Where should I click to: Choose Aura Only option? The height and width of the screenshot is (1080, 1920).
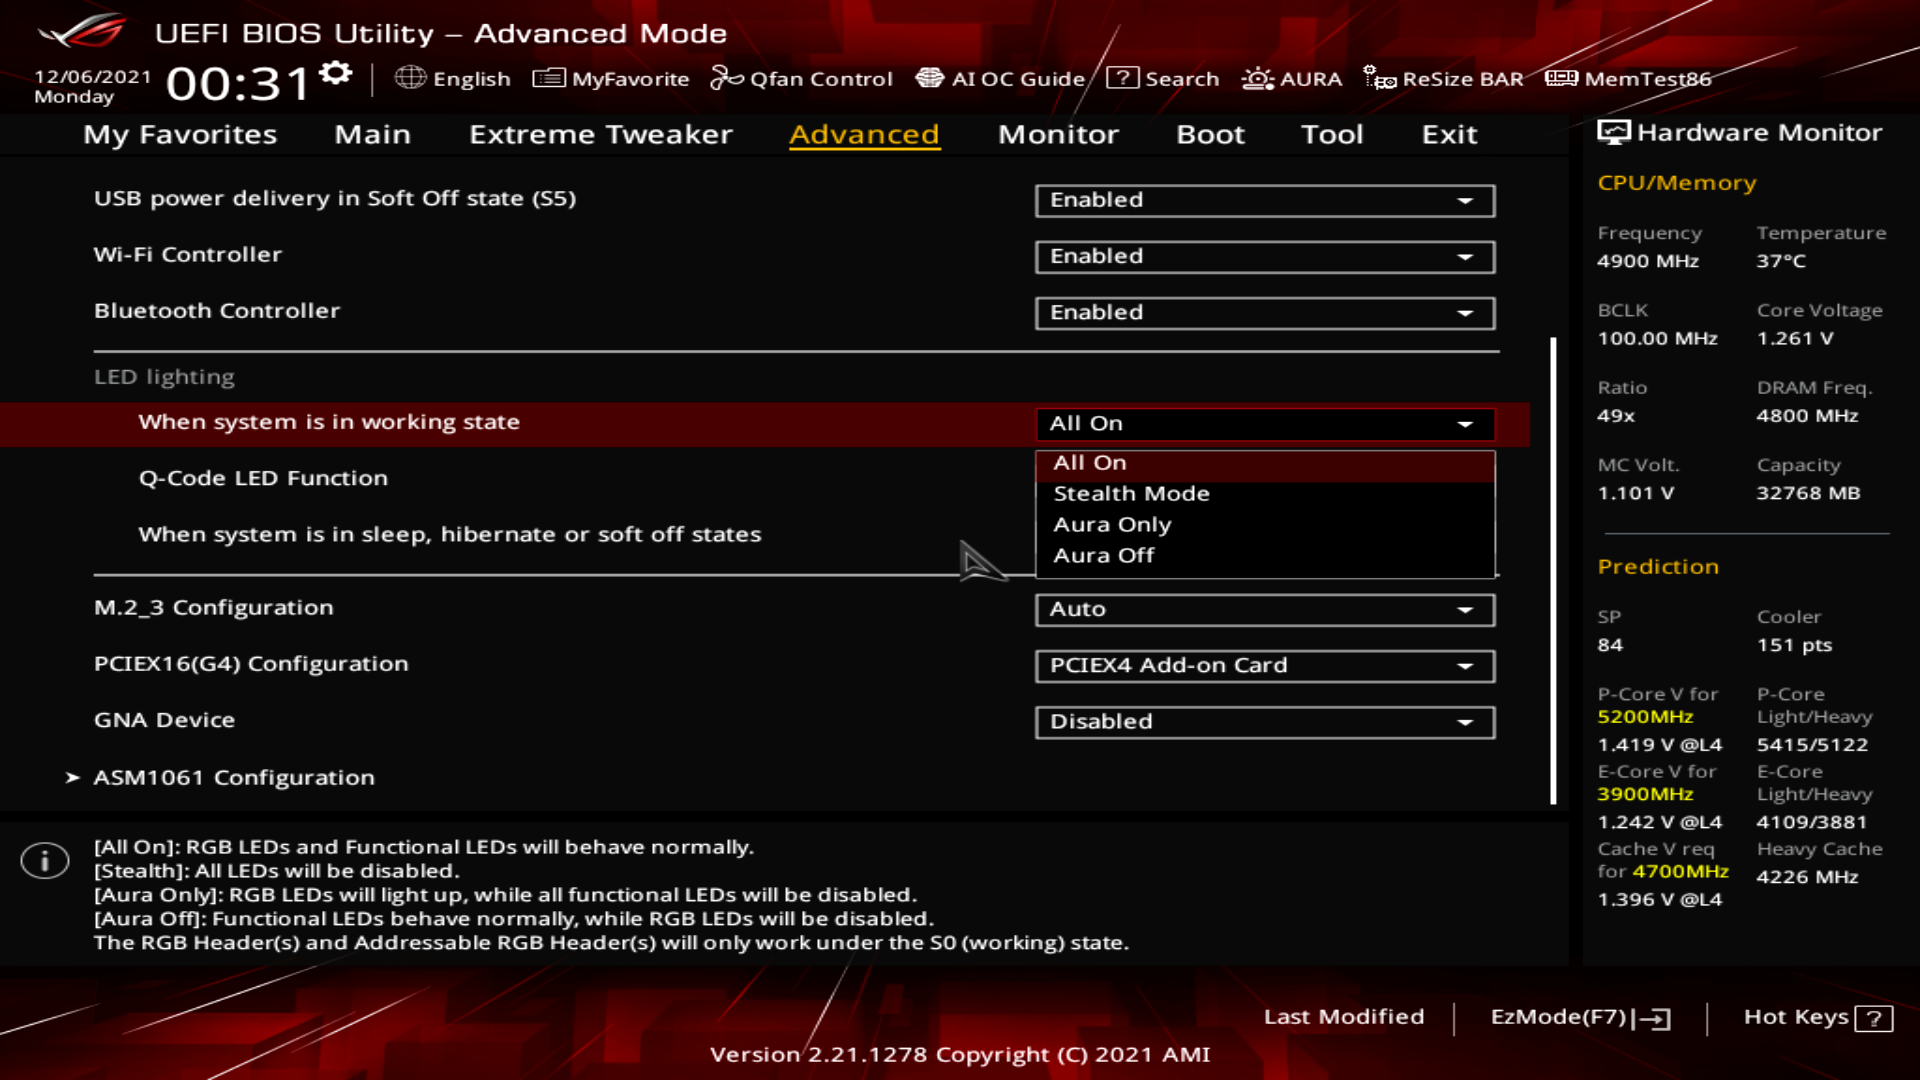coord(1112,525)
